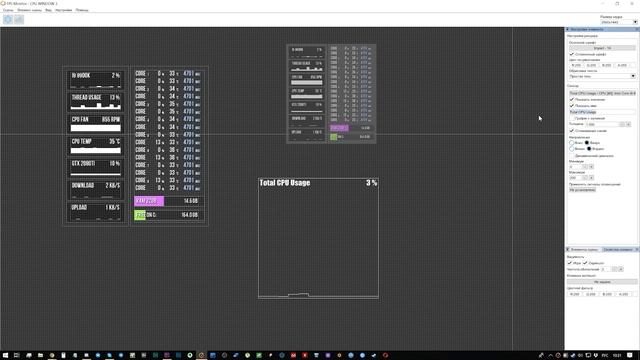Select the GTX 2080TI widget

(x=96, y=168)
